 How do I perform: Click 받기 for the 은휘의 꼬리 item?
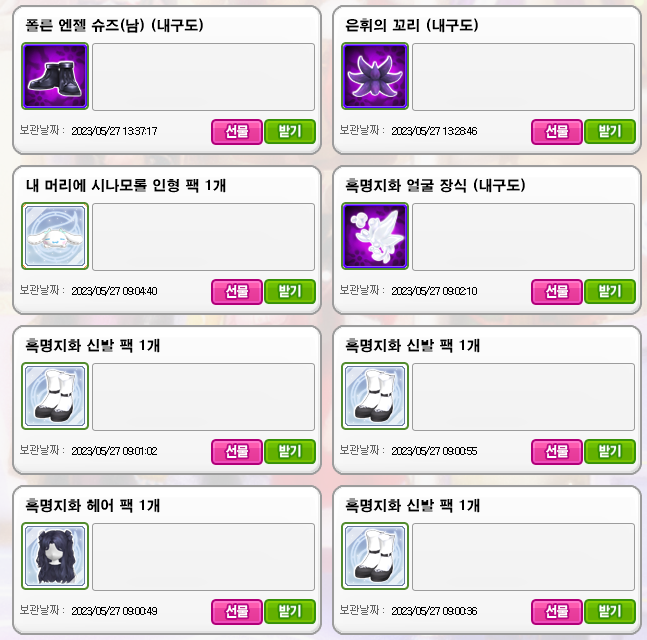pos(610,132)
